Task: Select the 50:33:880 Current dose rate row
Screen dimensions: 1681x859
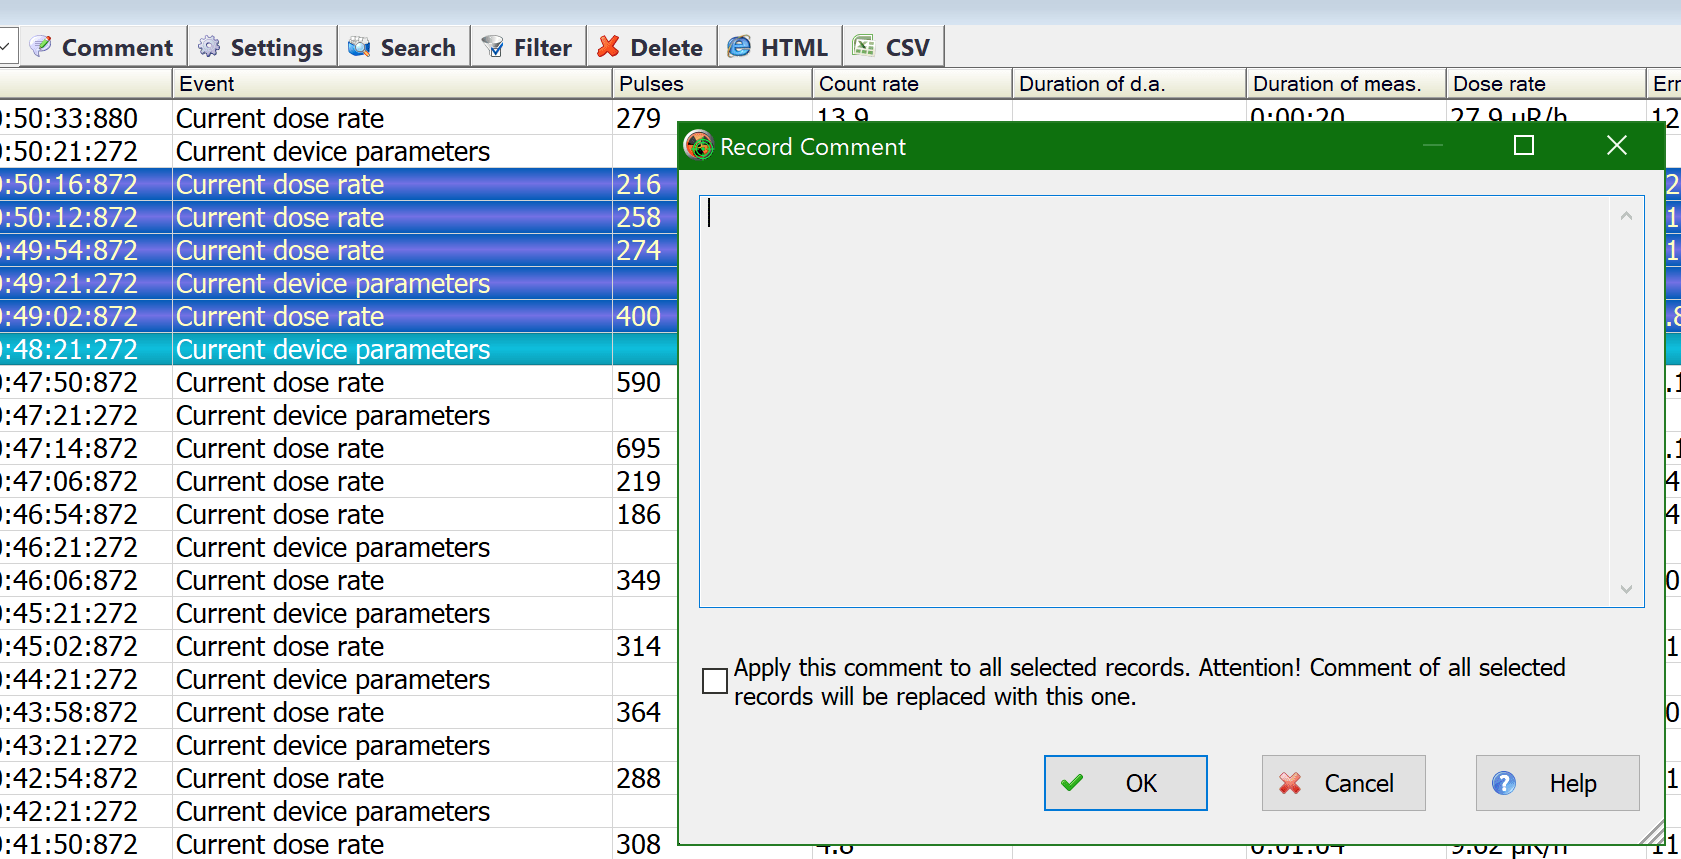Action: pos(338,118)
